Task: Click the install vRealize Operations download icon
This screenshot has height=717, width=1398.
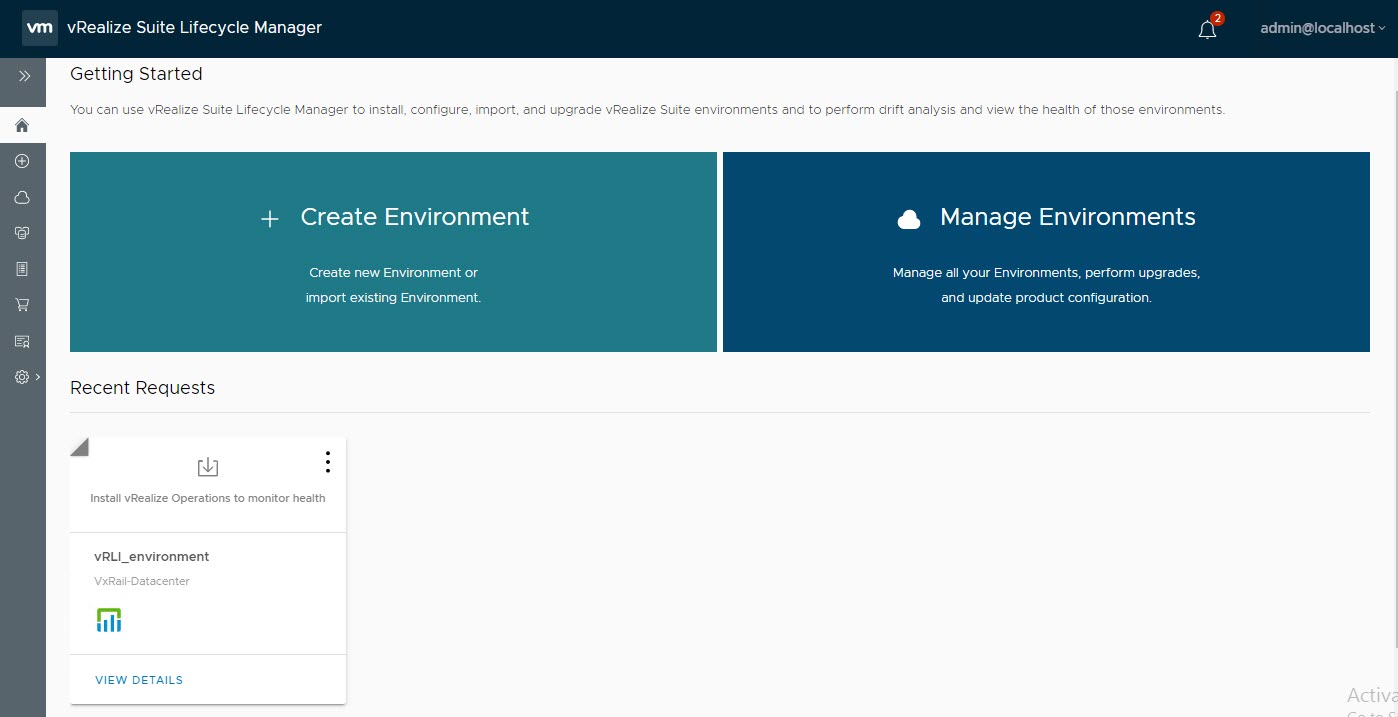Action: 208,467
